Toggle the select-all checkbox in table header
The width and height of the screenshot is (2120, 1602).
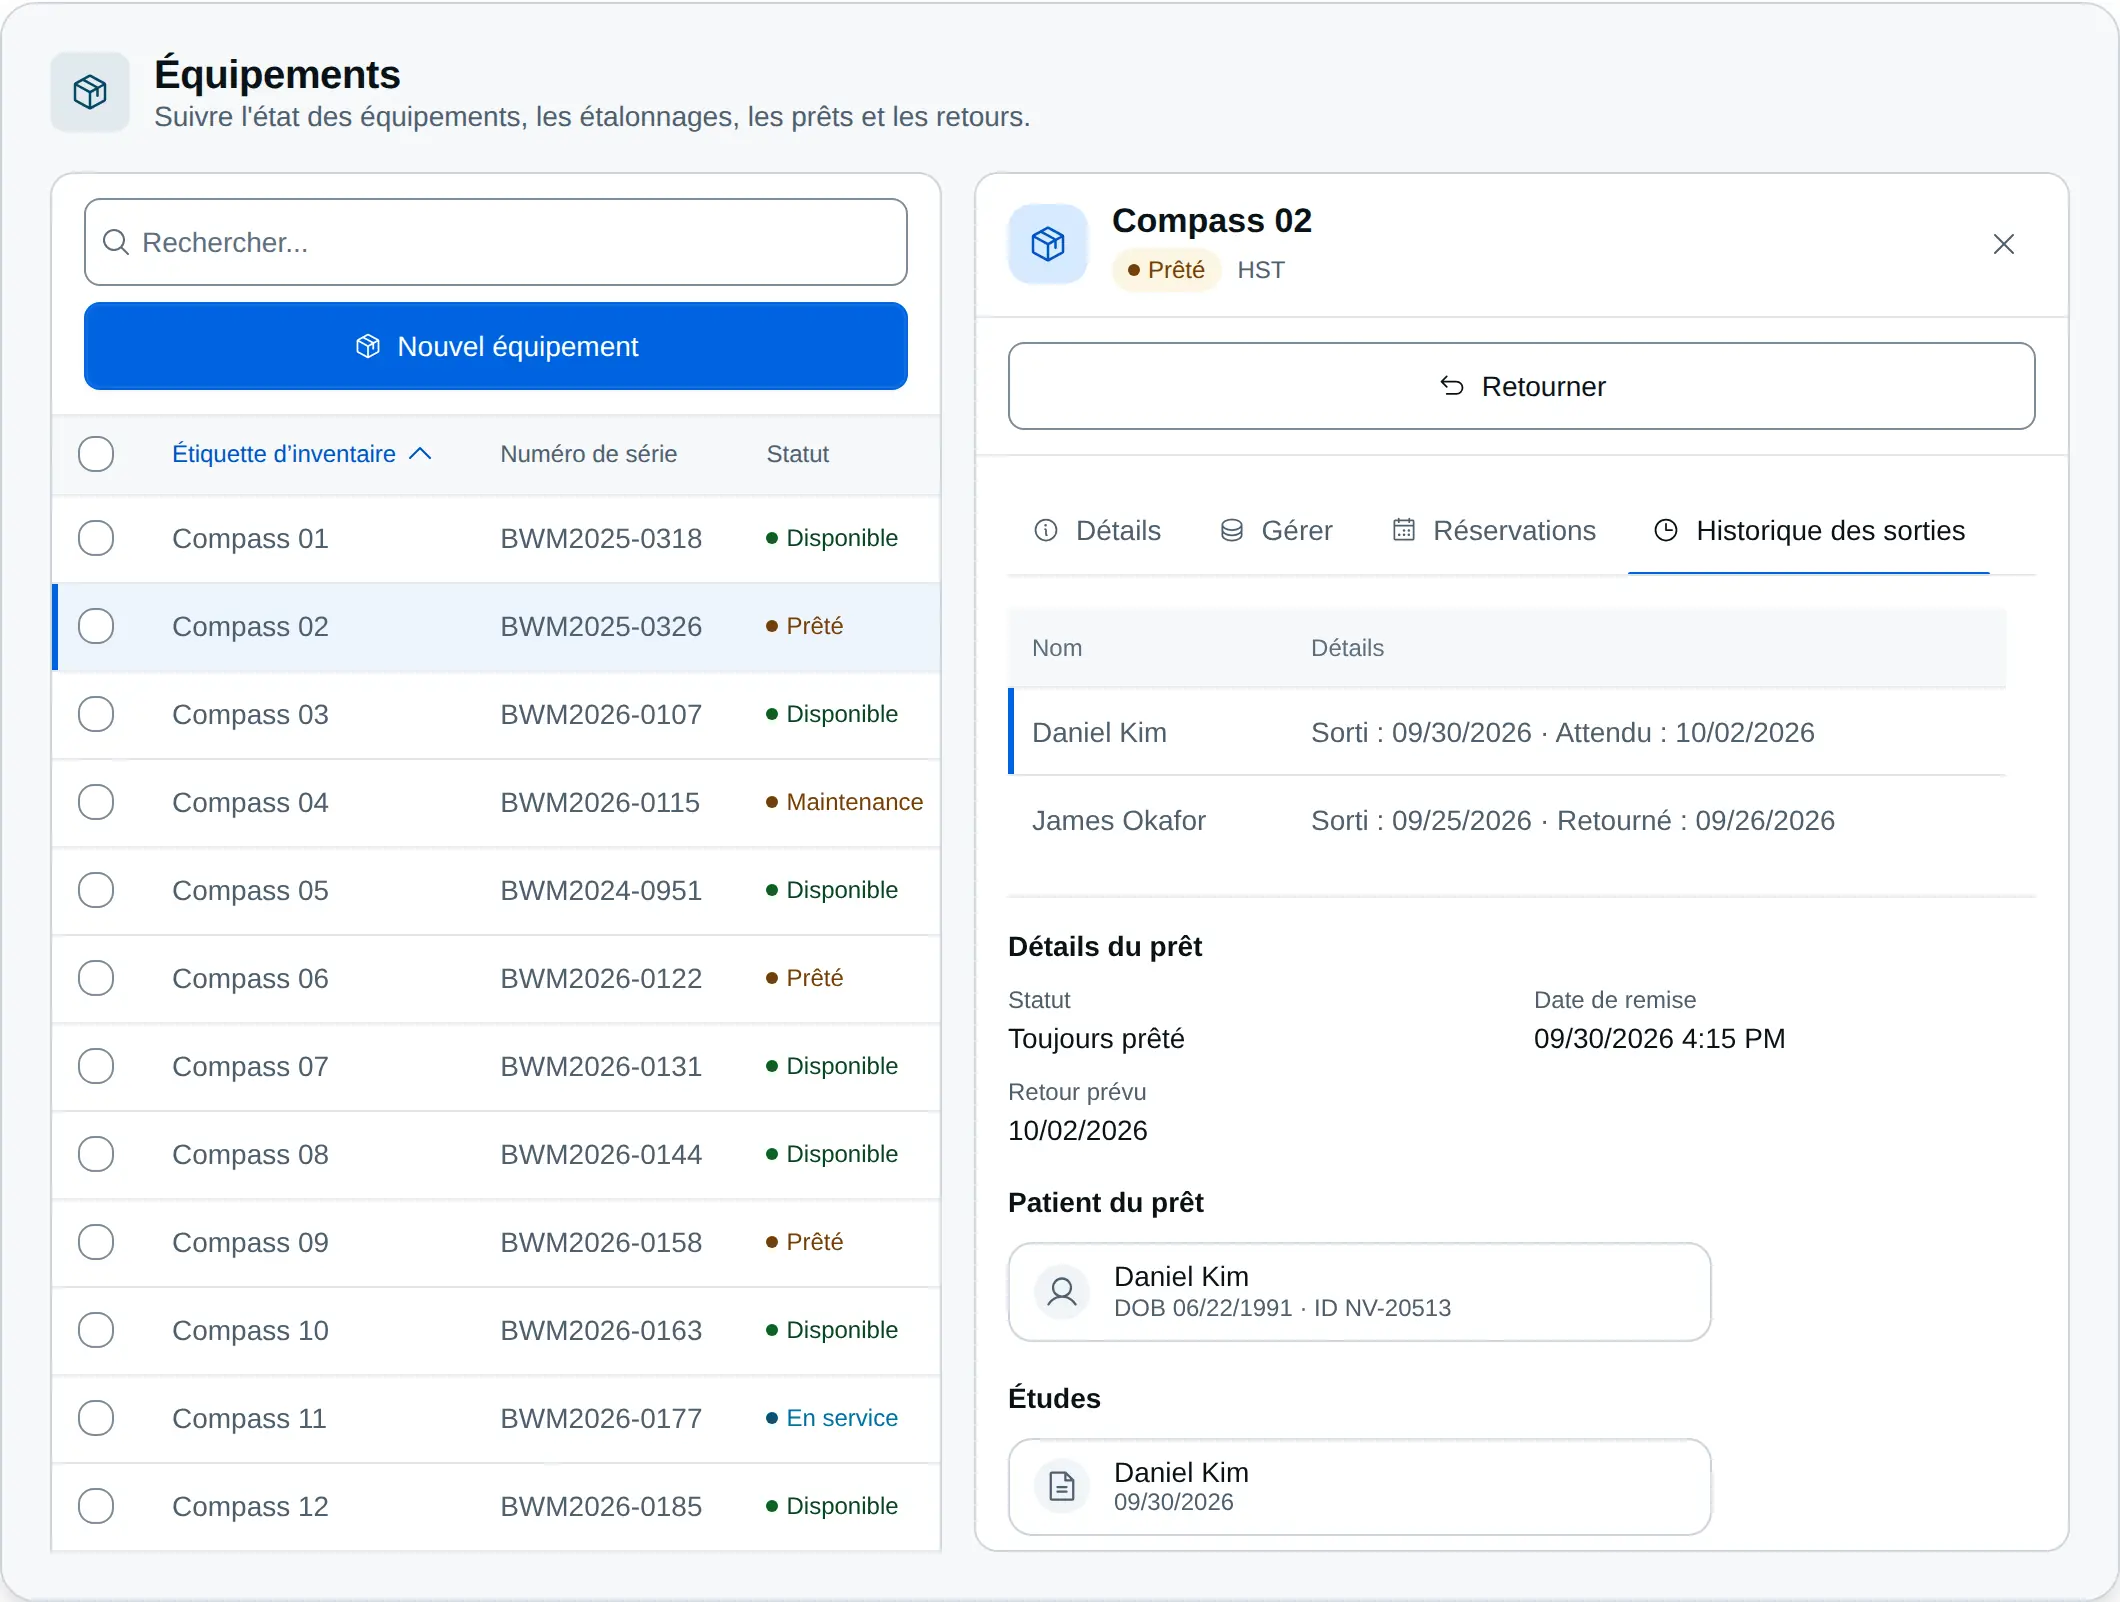pyautogui.click(x=96, y=454)
